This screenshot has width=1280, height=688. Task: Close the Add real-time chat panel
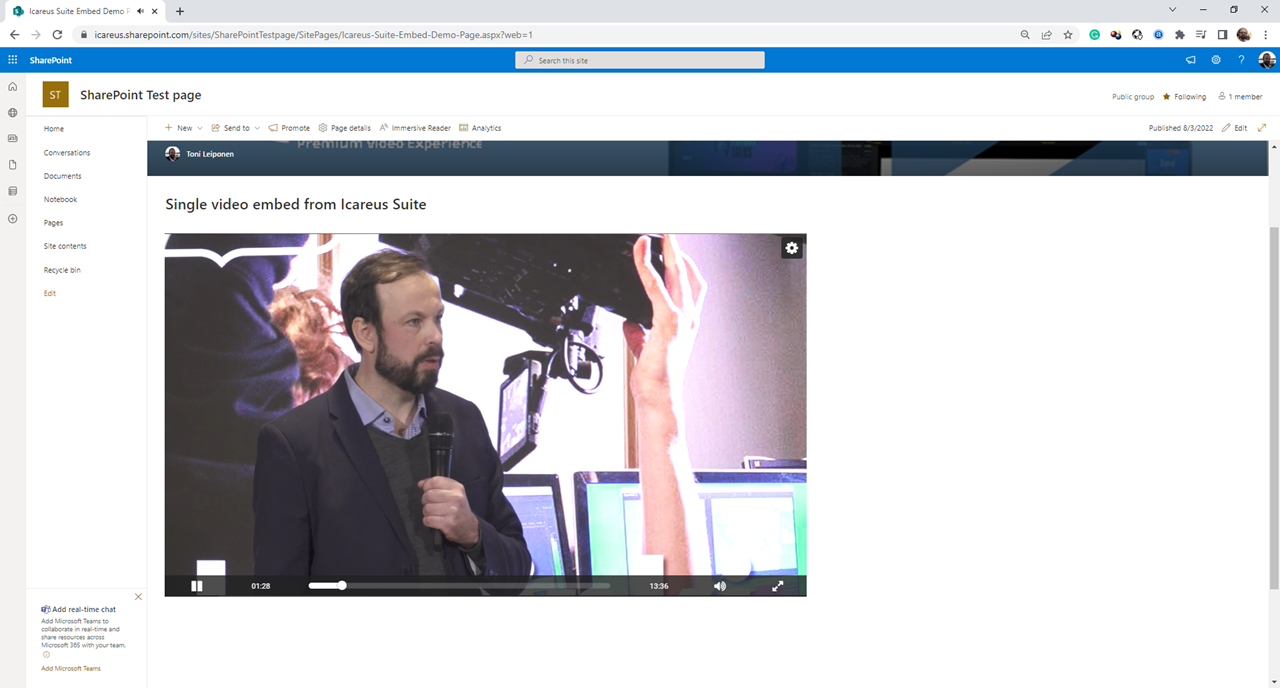click(x=138, y=597)
